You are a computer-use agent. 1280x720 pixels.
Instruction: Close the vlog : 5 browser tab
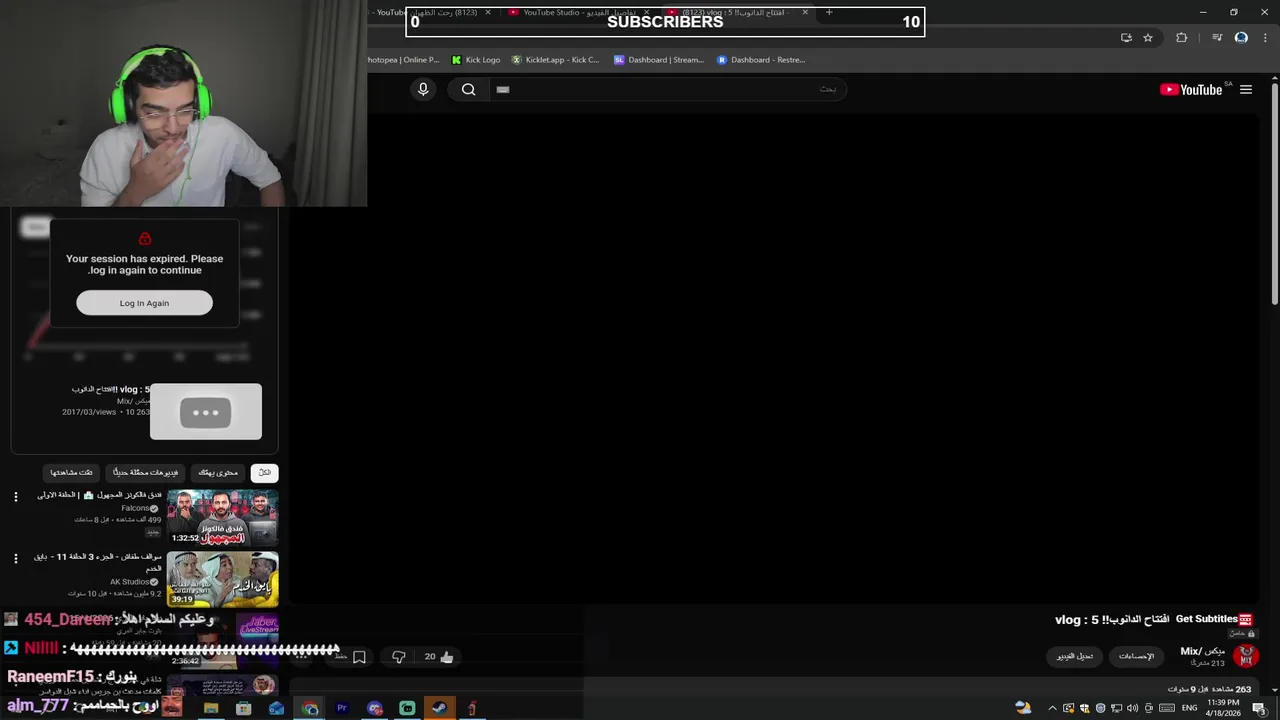pyautogui.click(x=805, y=12)
